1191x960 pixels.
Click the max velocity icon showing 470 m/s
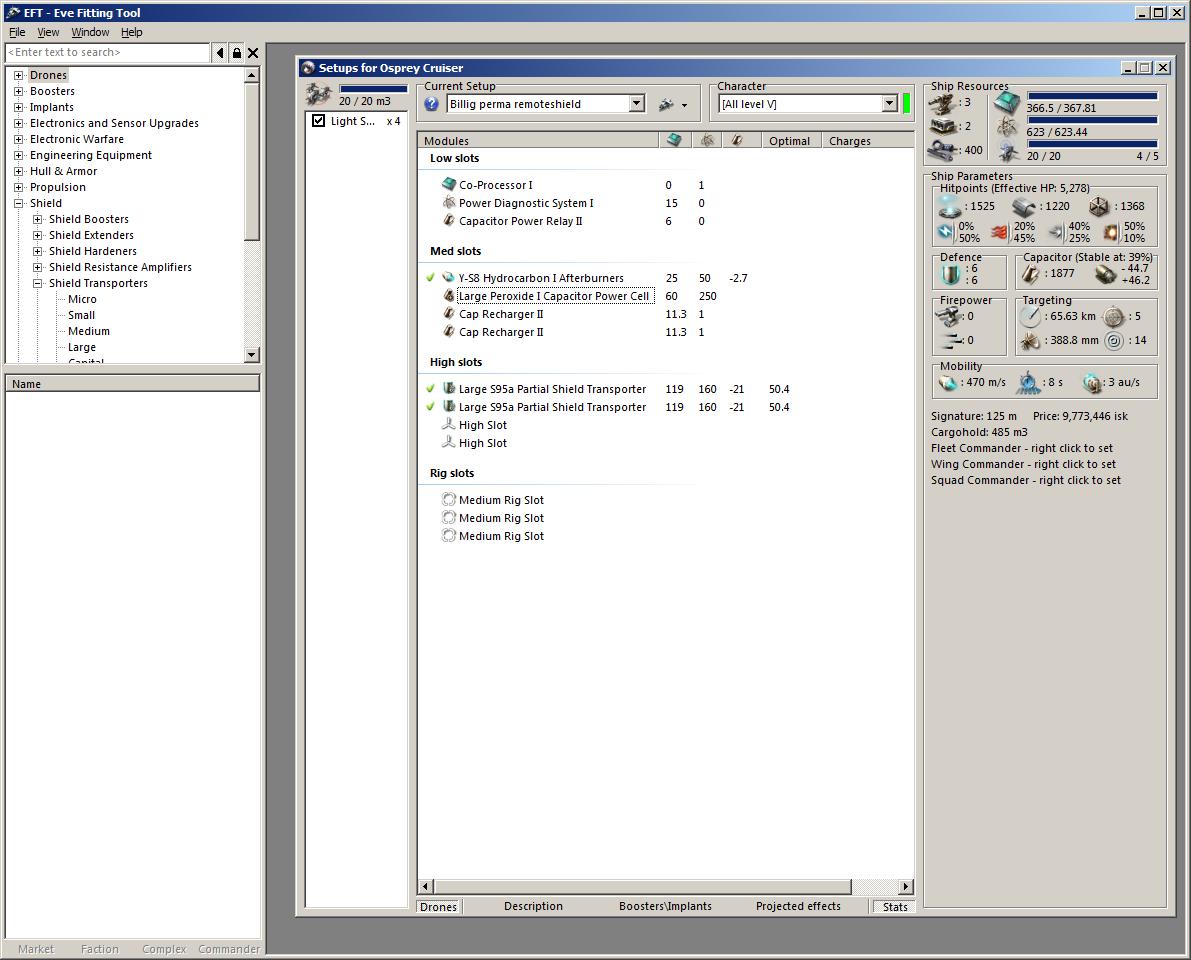coord(948,383)
